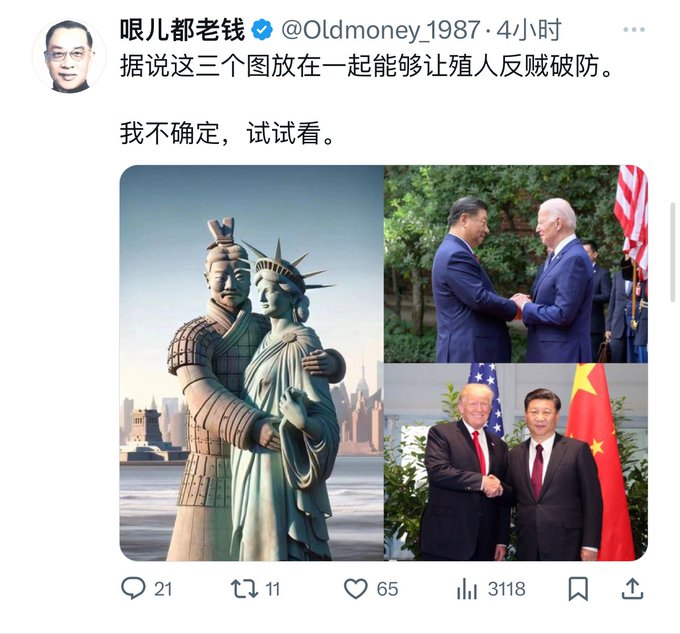Open the bottom-right photo with flags

516,462
